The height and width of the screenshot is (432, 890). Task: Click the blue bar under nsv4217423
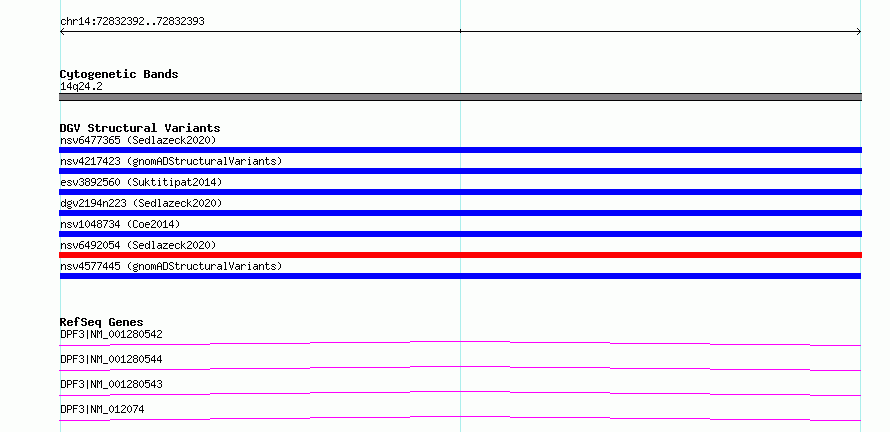pos(460,171)
